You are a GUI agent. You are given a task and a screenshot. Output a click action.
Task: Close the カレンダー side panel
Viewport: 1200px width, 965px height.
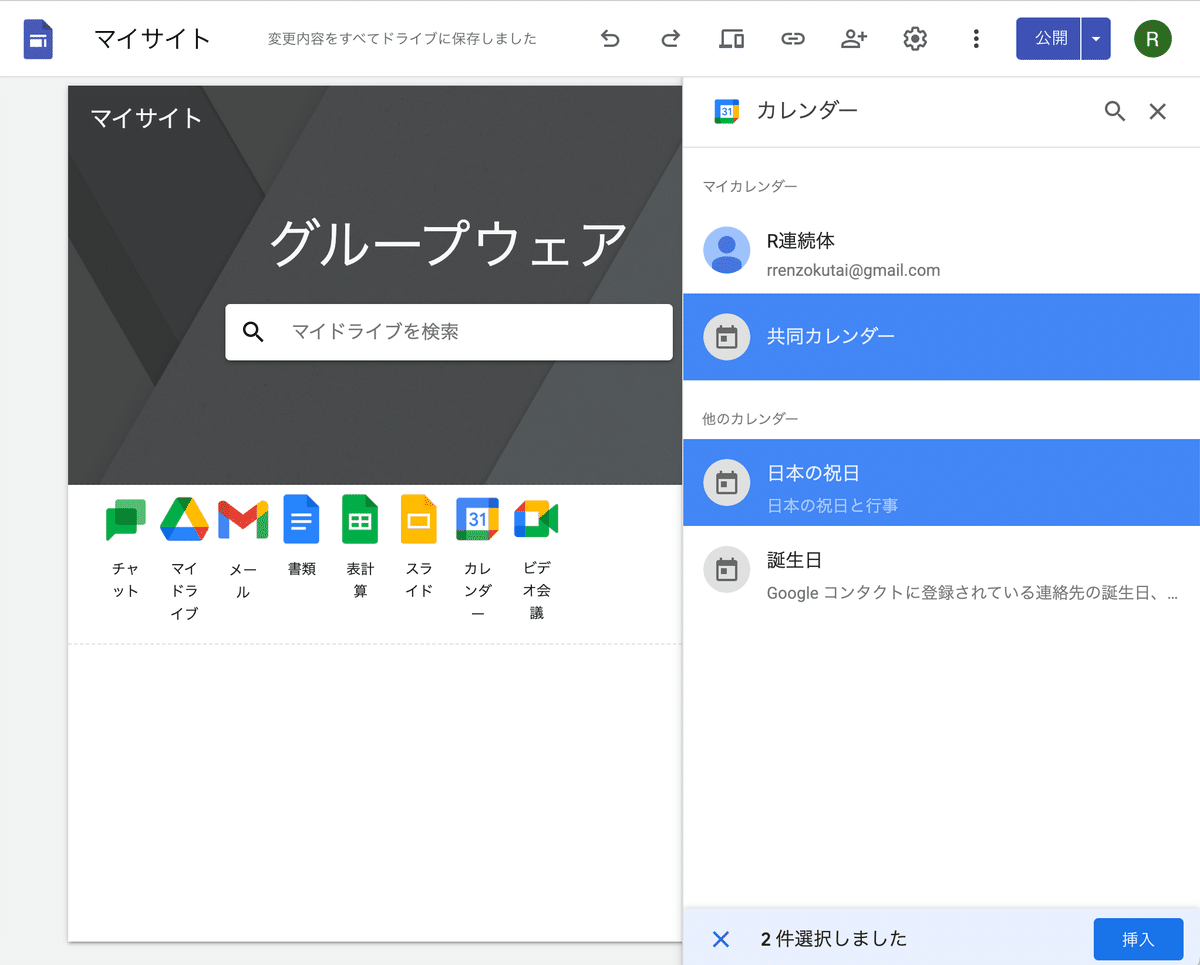(1158, 111)
